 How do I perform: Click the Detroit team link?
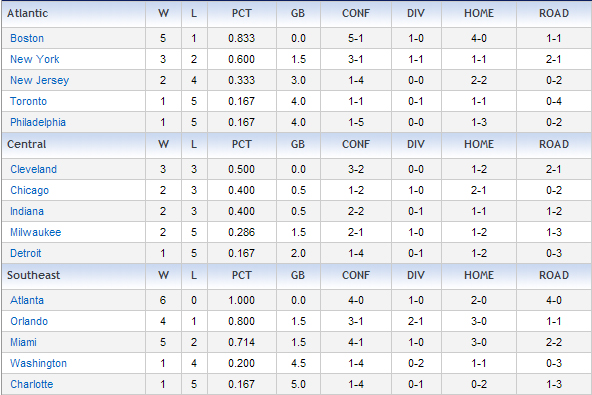pyautogui.click(x=25, y=253)
